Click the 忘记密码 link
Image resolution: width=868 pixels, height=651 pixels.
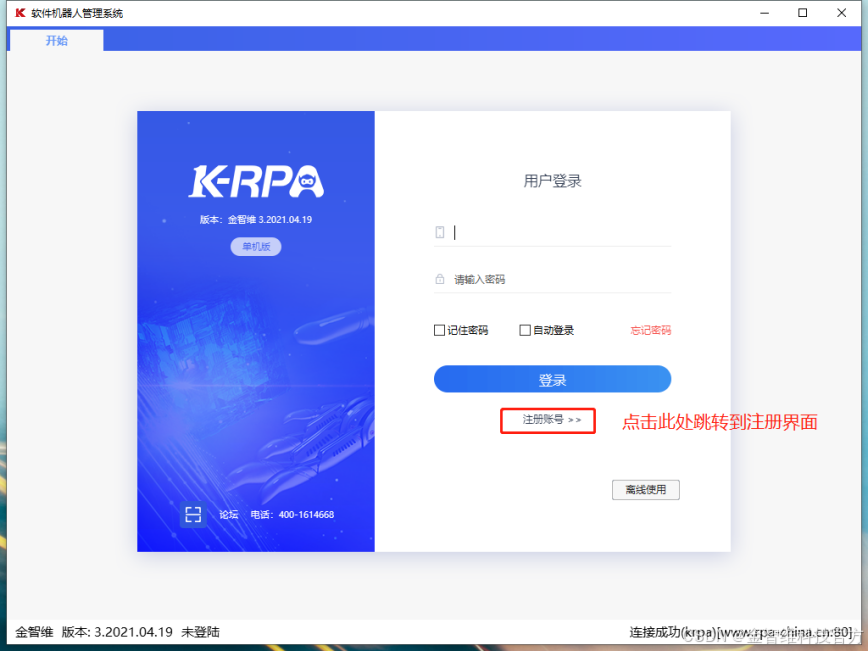650,330
